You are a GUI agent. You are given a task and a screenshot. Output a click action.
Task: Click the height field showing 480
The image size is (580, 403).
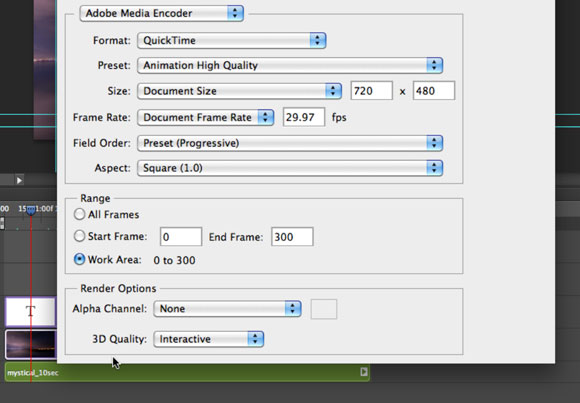434,91
